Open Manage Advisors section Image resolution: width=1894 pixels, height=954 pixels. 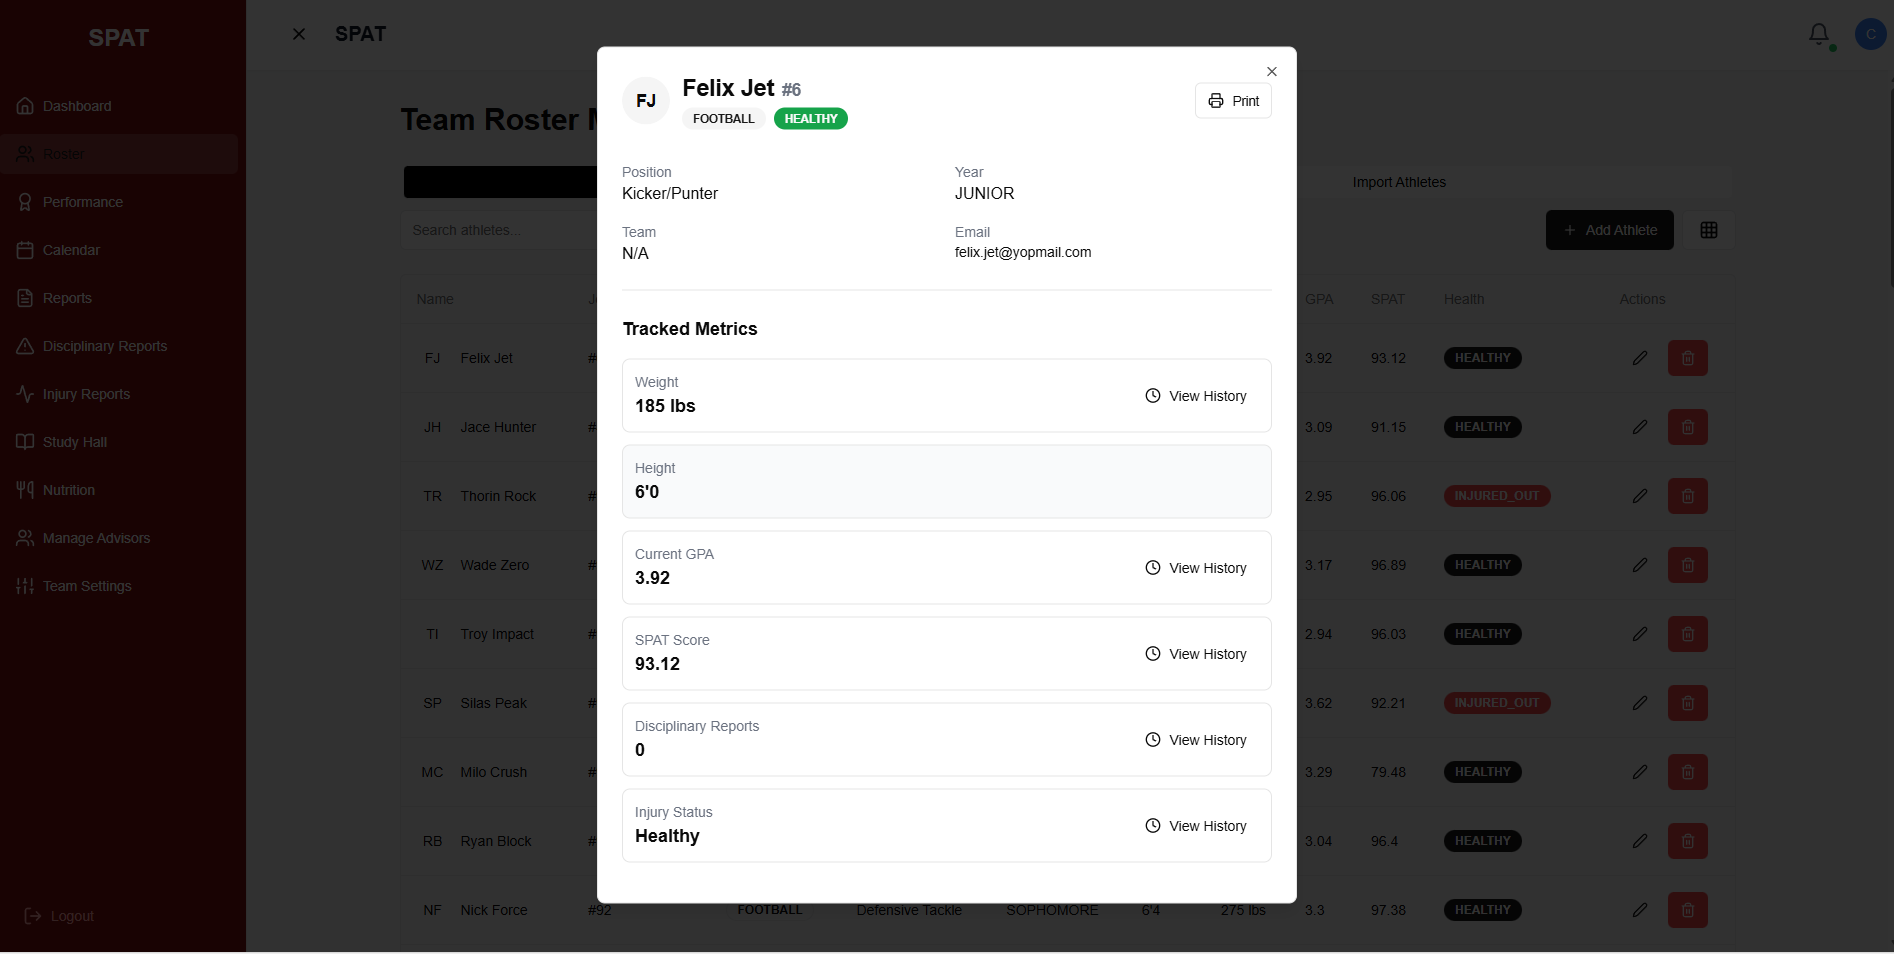point(96,538)
